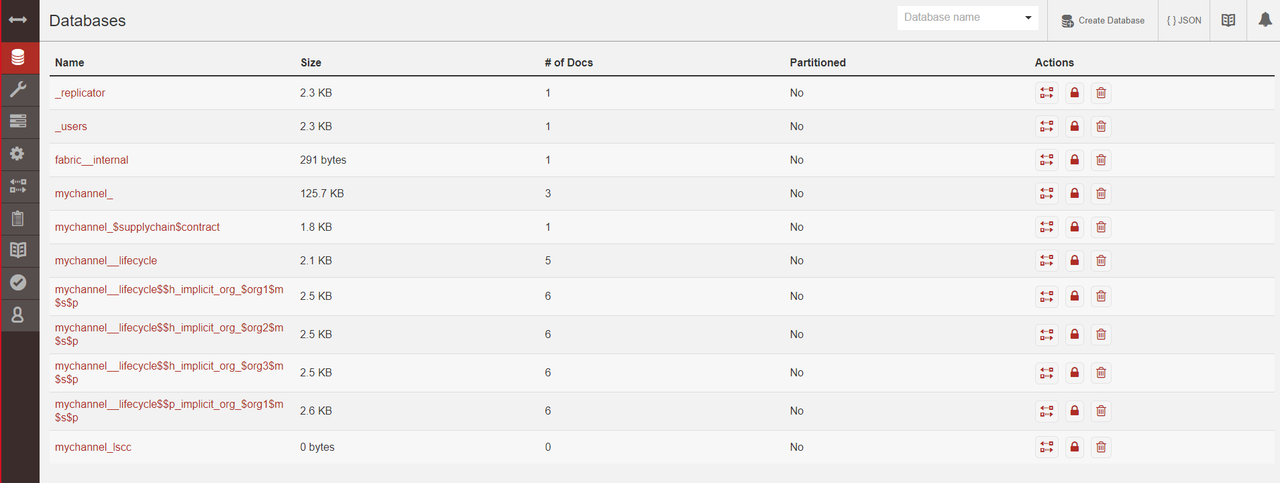This screenshot has width=1280, height=483.
Task: Open the Database name dropdown arrow
Action: (1028, 18)
